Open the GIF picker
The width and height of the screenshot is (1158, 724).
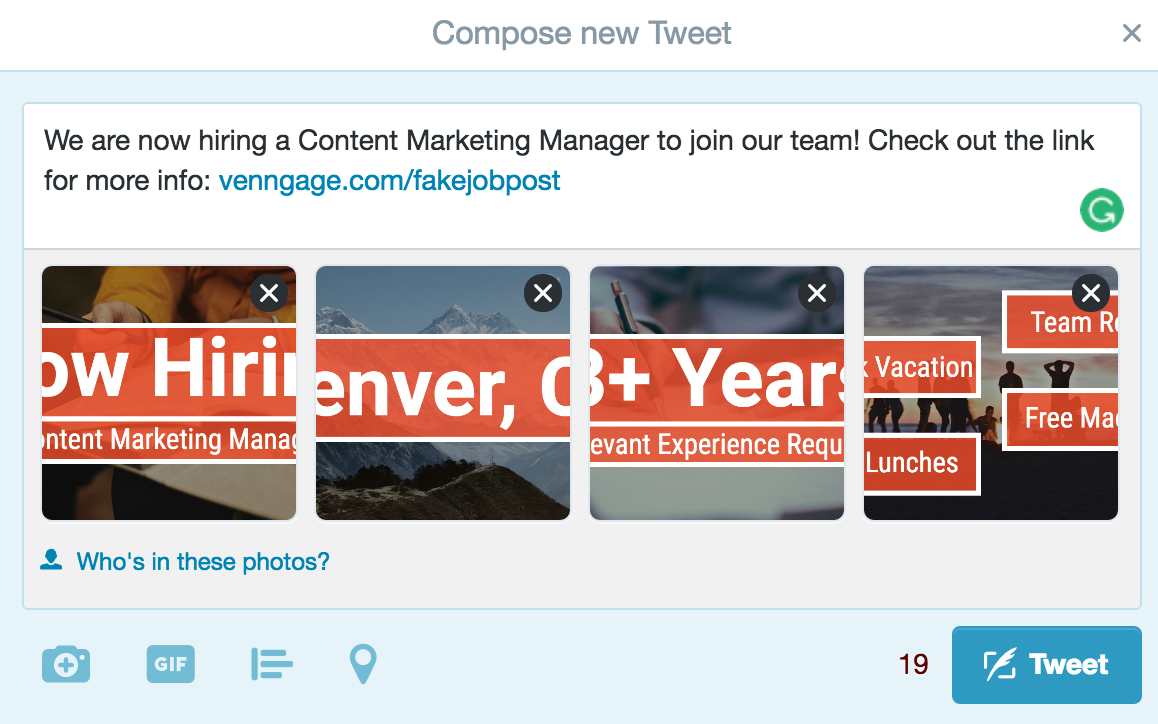tap(170, 664)
